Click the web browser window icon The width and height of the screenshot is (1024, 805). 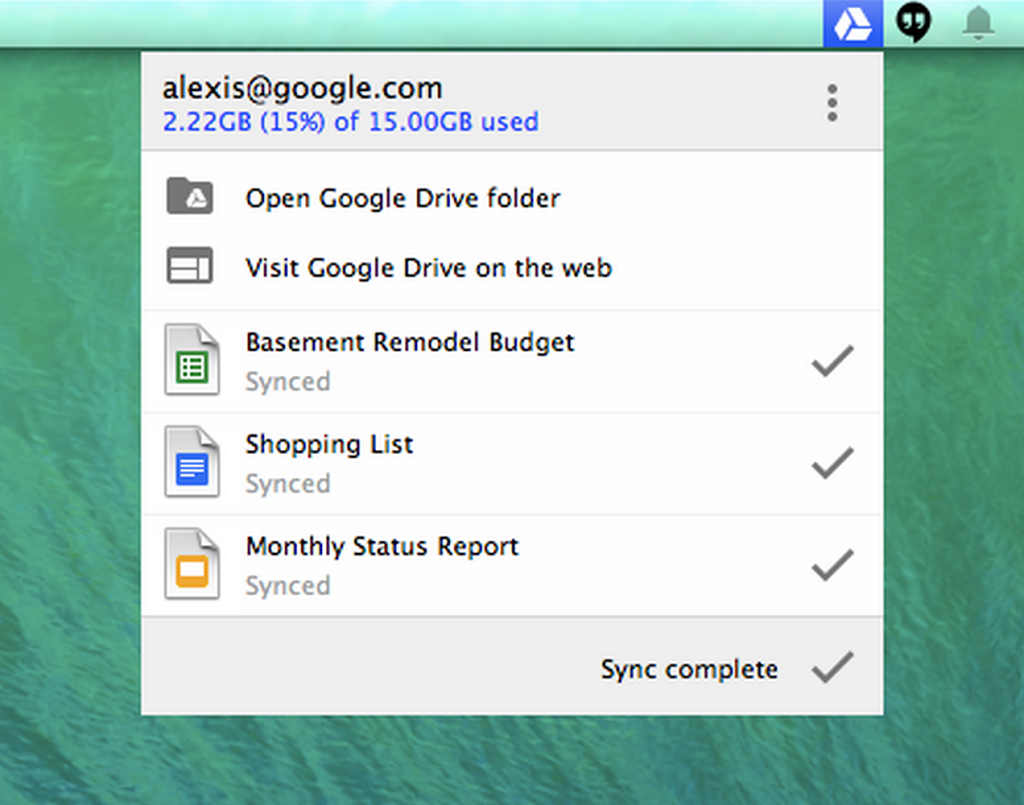(189, 265)
